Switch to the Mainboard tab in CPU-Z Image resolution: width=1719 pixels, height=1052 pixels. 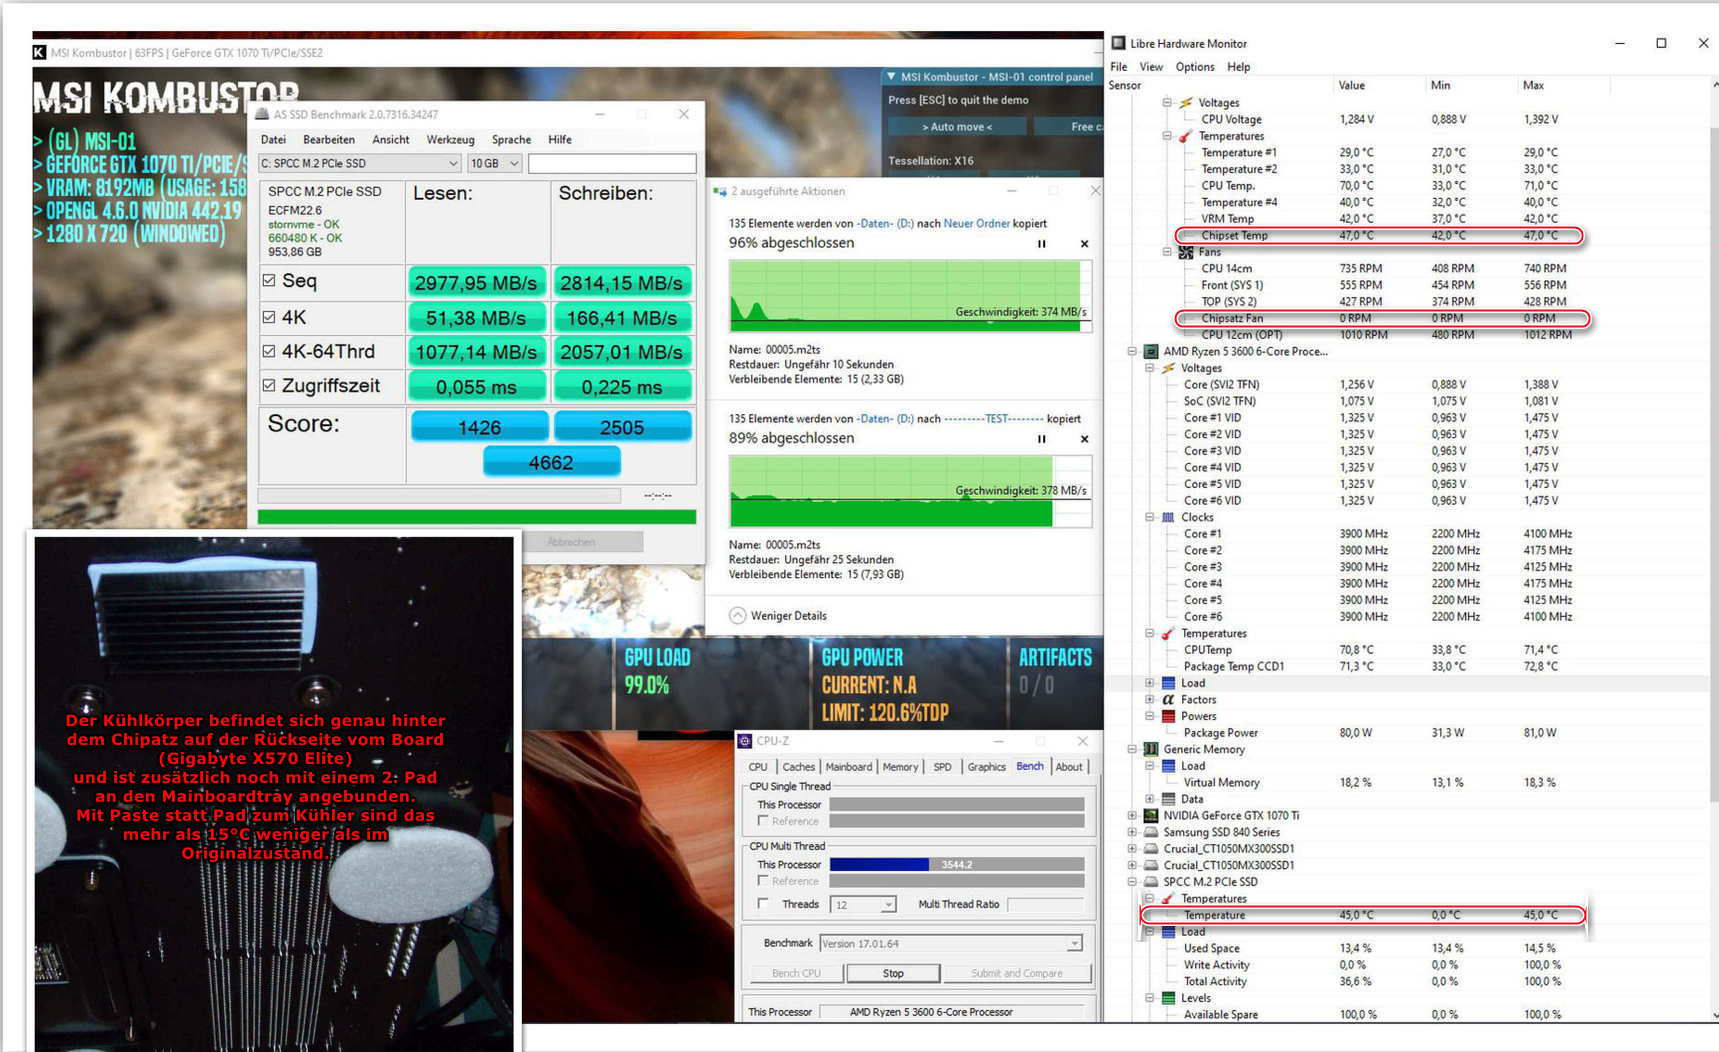pyautogui.click(x=849, y=767)
